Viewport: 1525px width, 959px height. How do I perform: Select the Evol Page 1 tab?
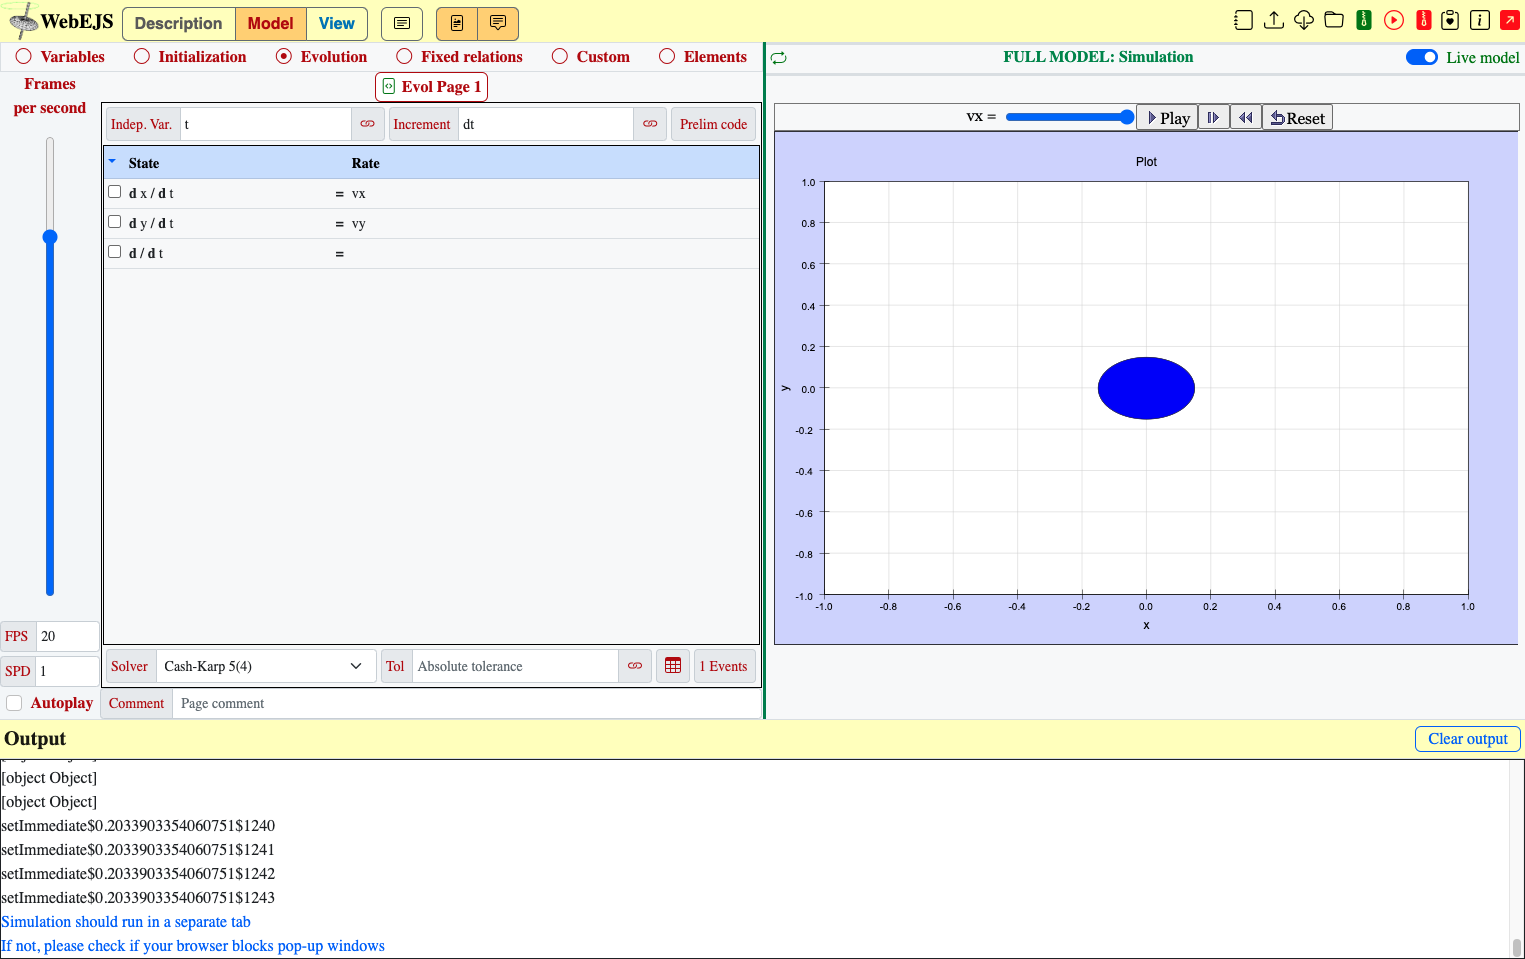432,87
